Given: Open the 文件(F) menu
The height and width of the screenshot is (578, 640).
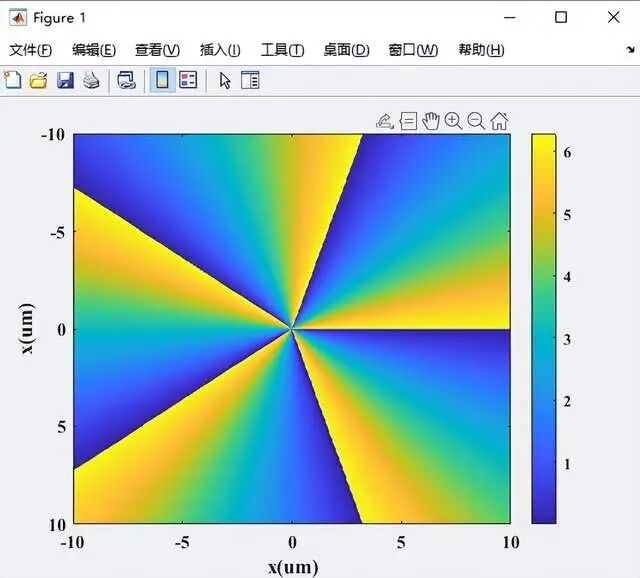Looking at the screenshot, I should click(30, 50).
